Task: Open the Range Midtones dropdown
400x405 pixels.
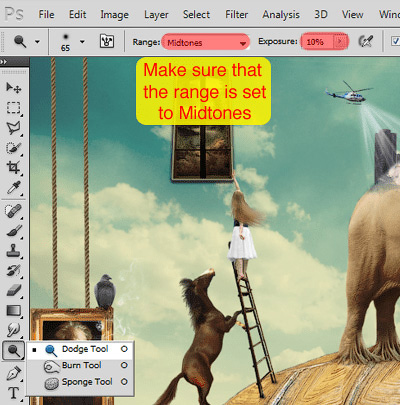Action: click(x=206, y=42)
